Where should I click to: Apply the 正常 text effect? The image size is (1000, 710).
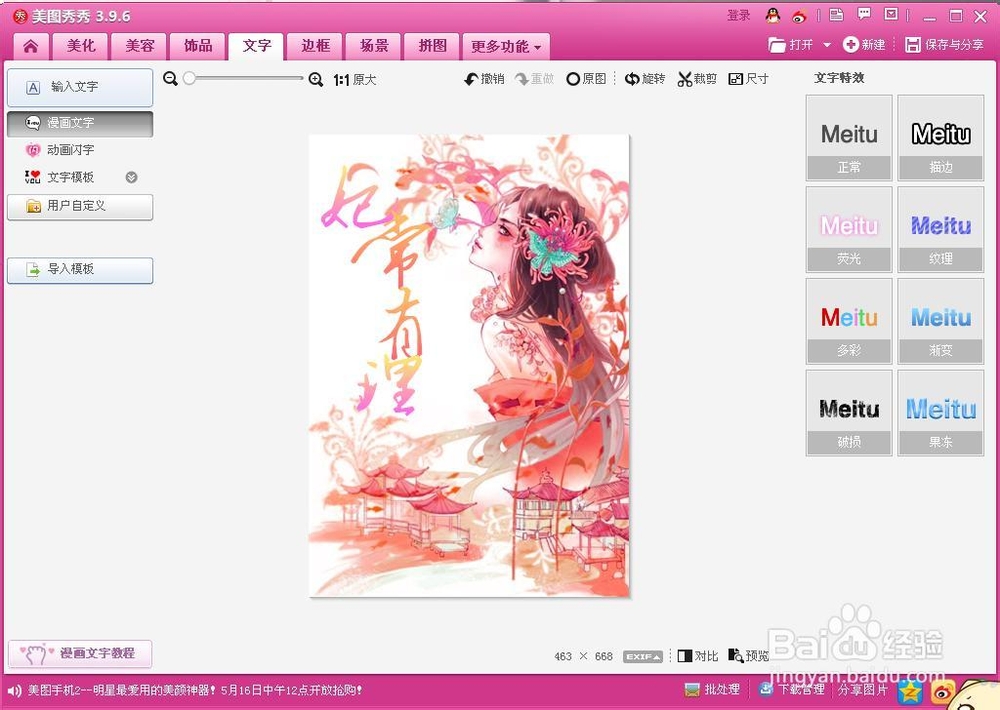(849, 138)
